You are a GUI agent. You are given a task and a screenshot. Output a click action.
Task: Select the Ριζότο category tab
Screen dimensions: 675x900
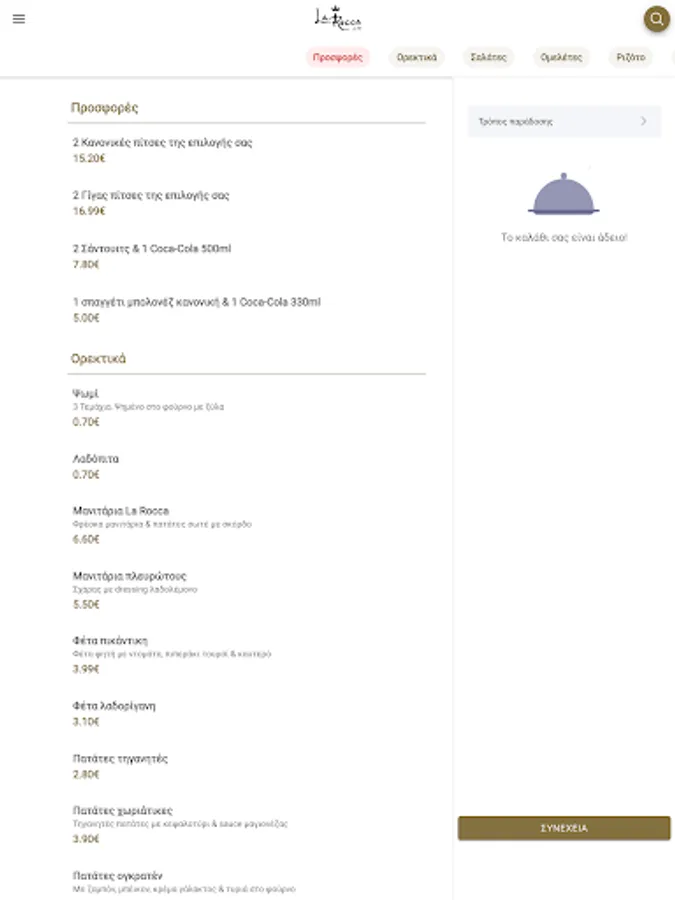(x=631, y=57)
